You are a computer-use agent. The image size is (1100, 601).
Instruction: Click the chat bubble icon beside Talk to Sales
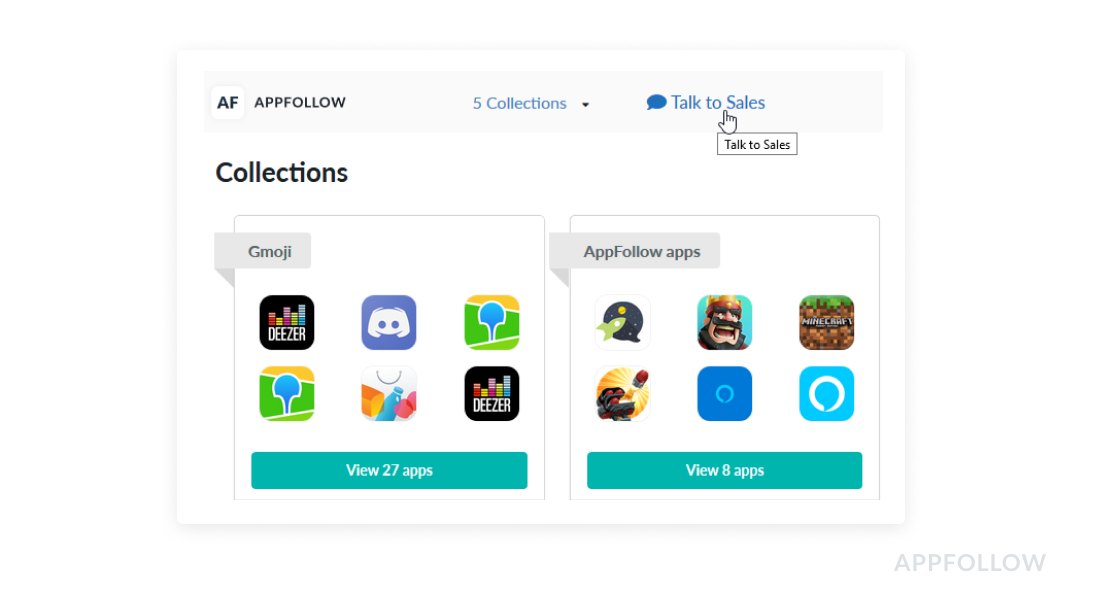point(656,102)
